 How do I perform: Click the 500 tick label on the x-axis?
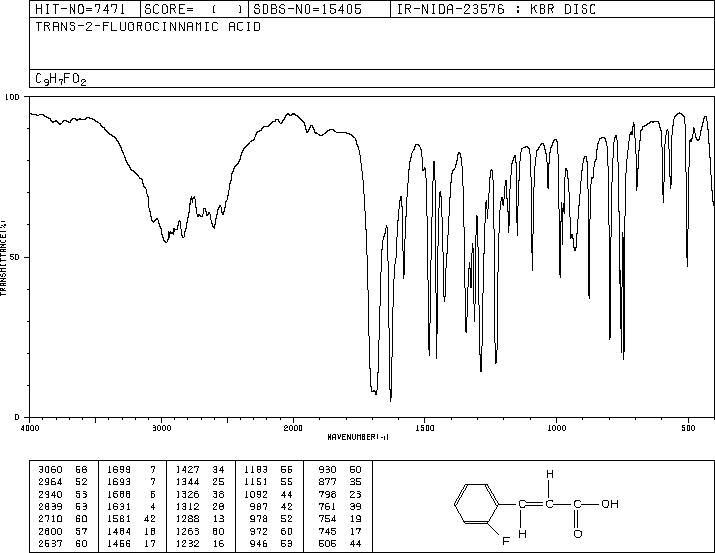point(688,428)
